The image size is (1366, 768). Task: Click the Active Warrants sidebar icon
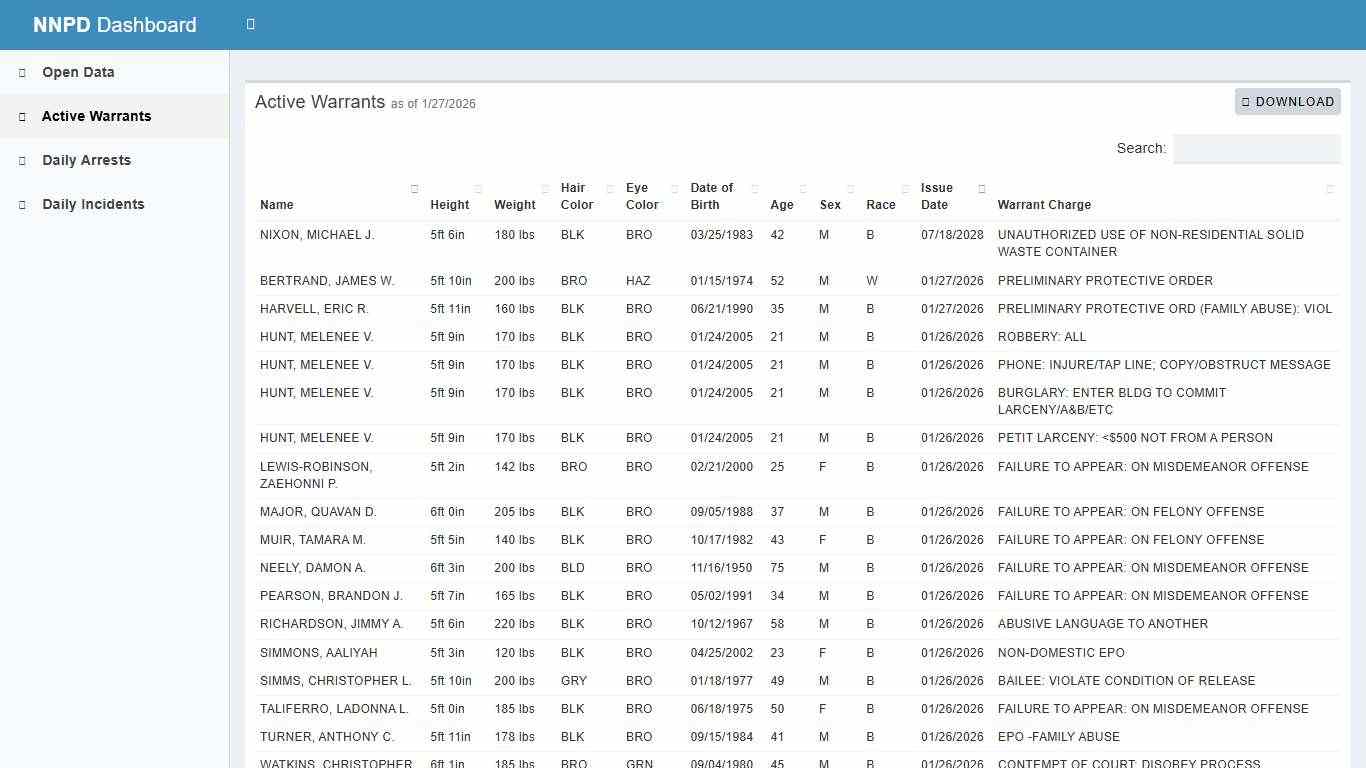coord(22,116)
